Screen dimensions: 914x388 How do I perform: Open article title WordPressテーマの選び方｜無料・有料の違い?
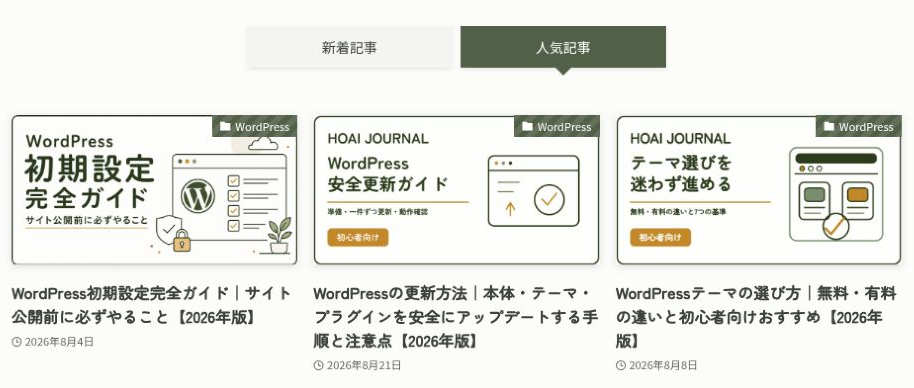pos(757,317)
